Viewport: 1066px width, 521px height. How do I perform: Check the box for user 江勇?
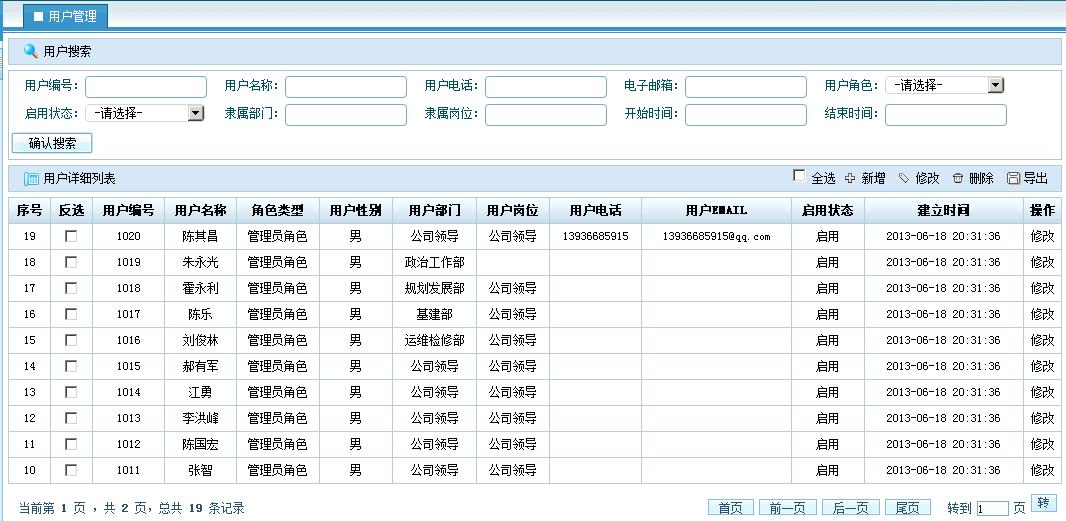[71, 392]
